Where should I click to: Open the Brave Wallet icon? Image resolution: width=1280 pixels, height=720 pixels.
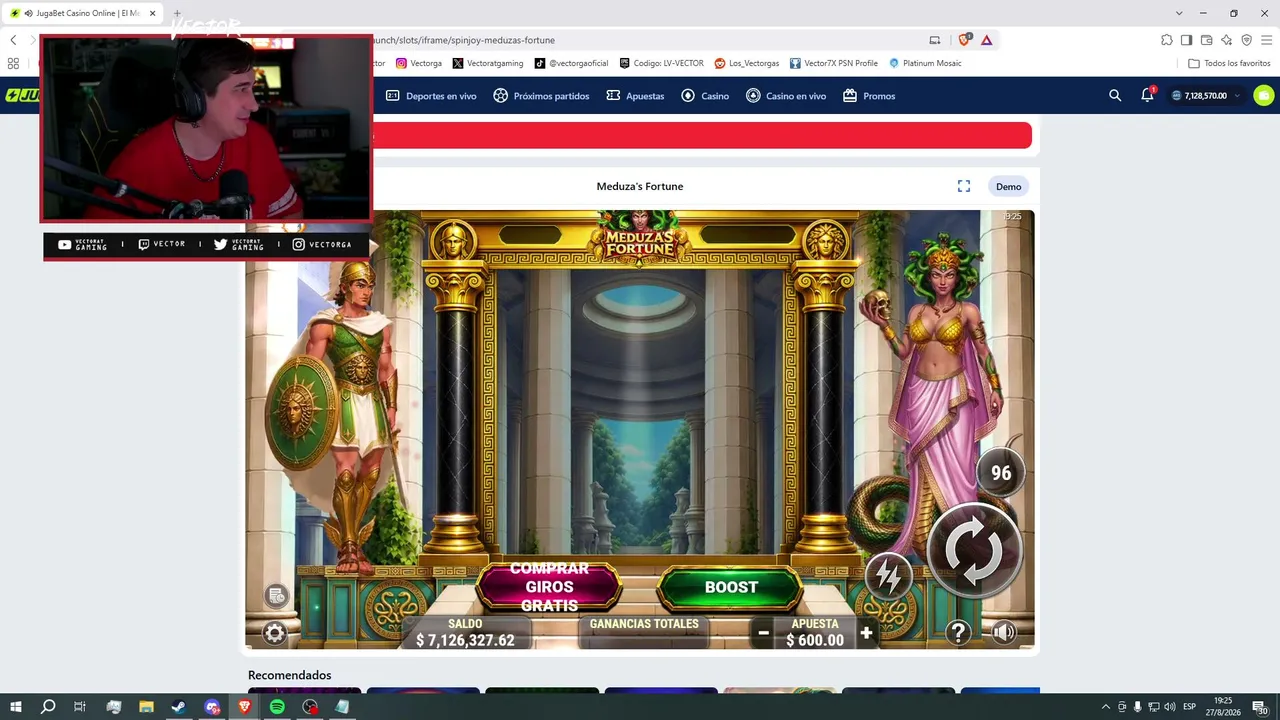1206,40
